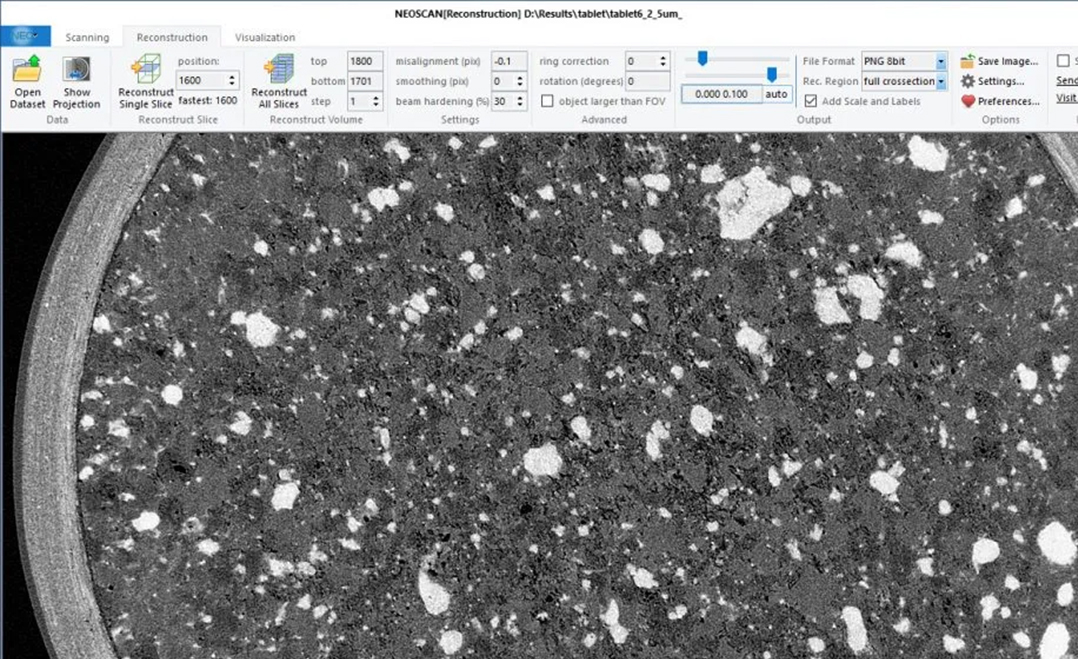Click the Save Image icon
The image size is (1078, 659).
(x=967, y=62)
